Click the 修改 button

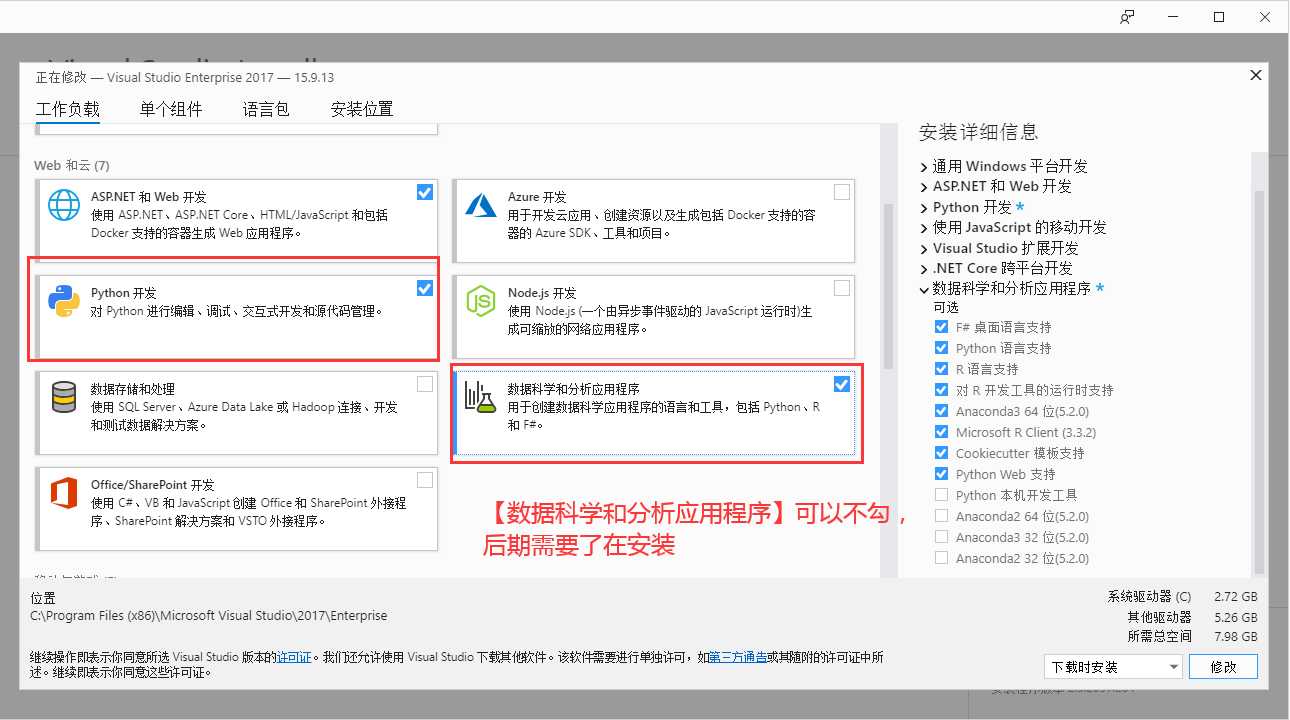click(x=1224, y=666)
